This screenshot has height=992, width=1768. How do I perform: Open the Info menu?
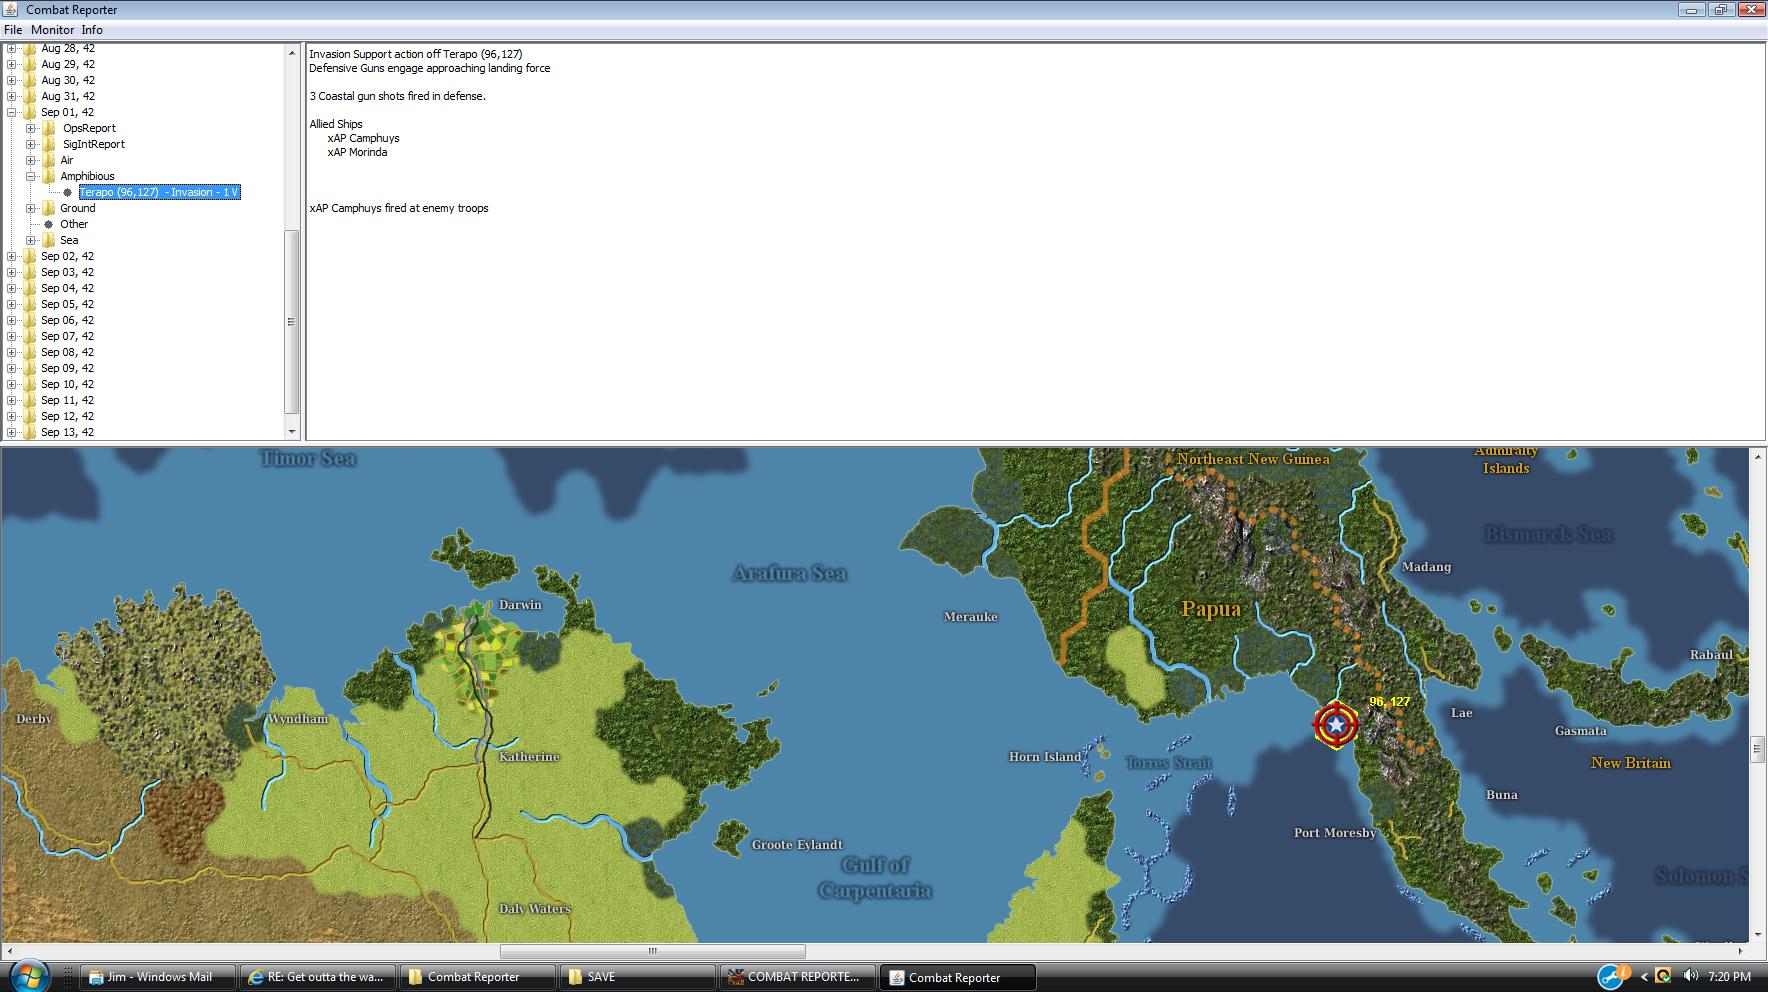pyautogui.click(x=92, y=30)
